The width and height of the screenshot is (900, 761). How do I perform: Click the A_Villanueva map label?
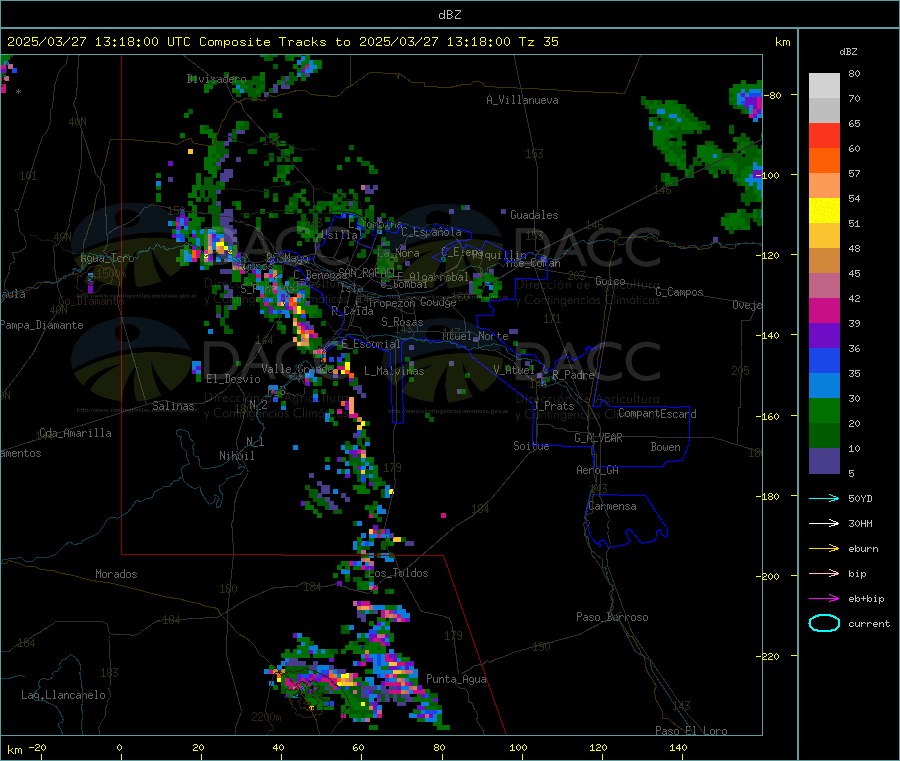tap(522, 100)
